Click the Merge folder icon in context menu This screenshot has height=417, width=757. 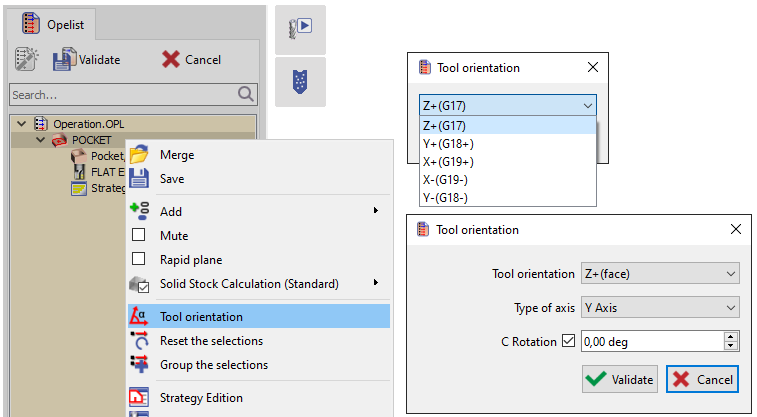pyautogui.click(x=140, y=155)
